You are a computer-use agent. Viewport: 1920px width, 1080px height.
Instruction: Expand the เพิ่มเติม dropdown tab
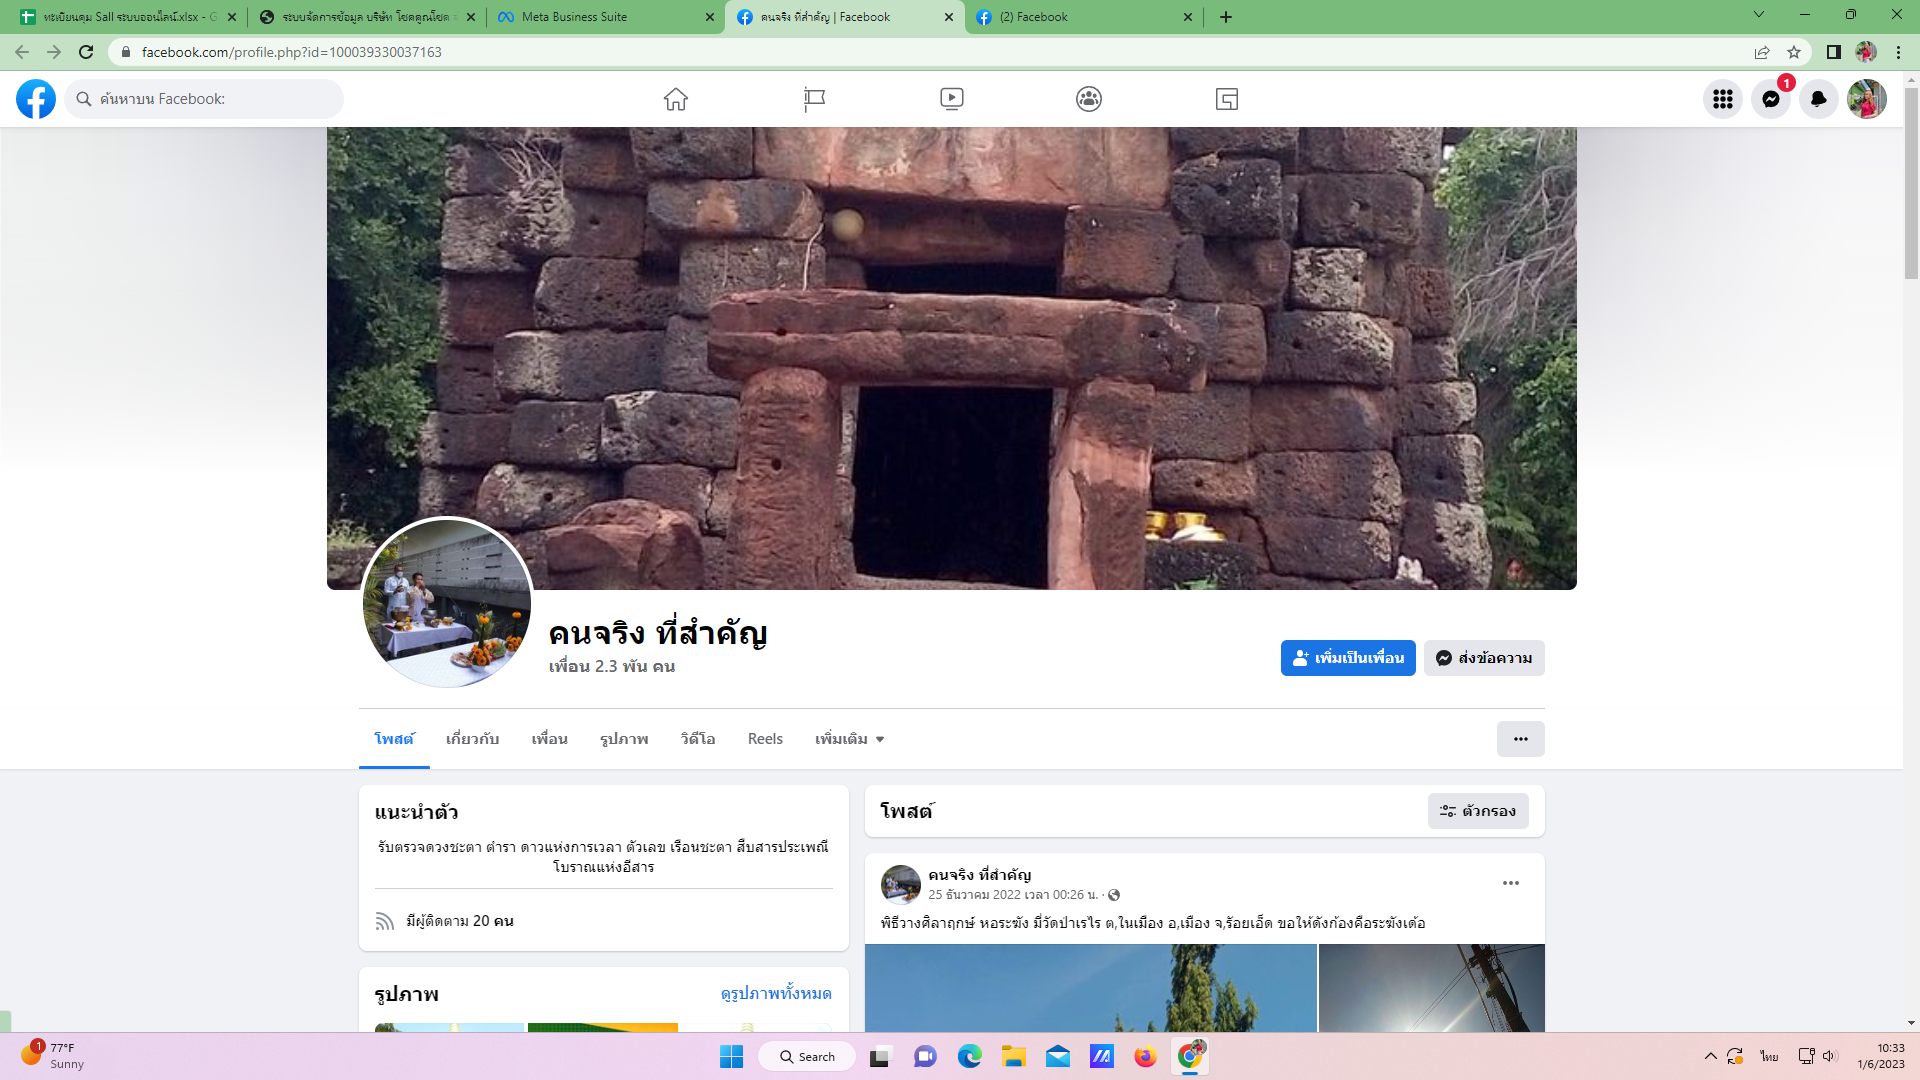[849, 739]
